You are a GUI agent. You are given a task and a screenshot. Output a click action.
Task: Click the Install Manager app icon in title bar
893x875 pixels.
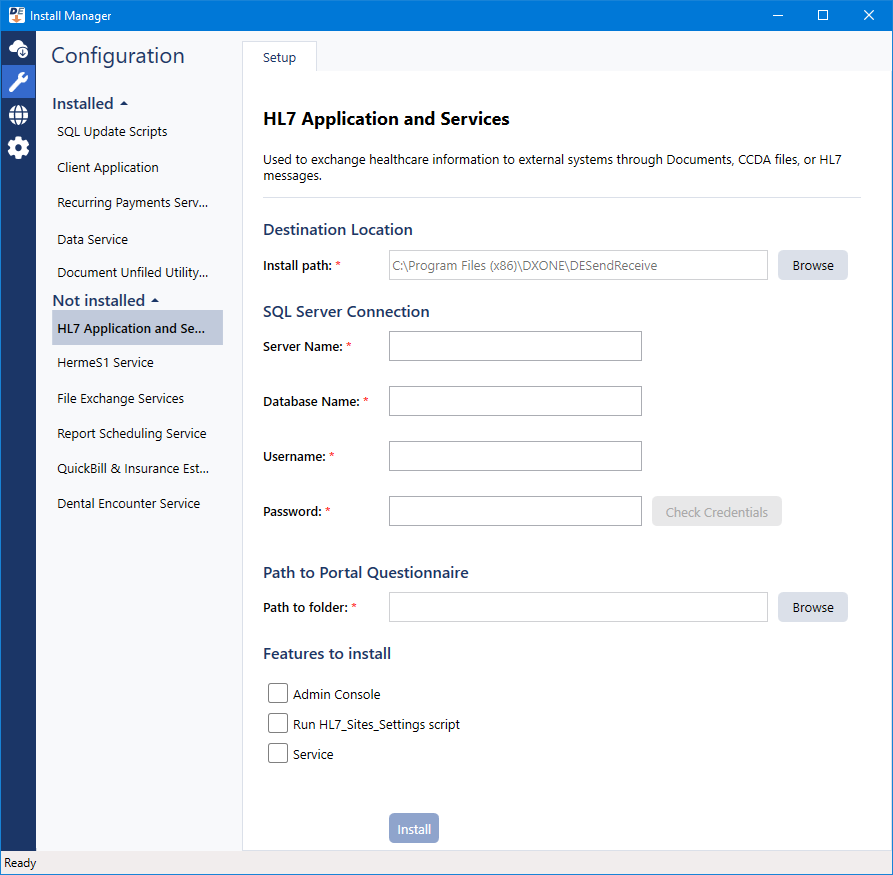(14, 15)
